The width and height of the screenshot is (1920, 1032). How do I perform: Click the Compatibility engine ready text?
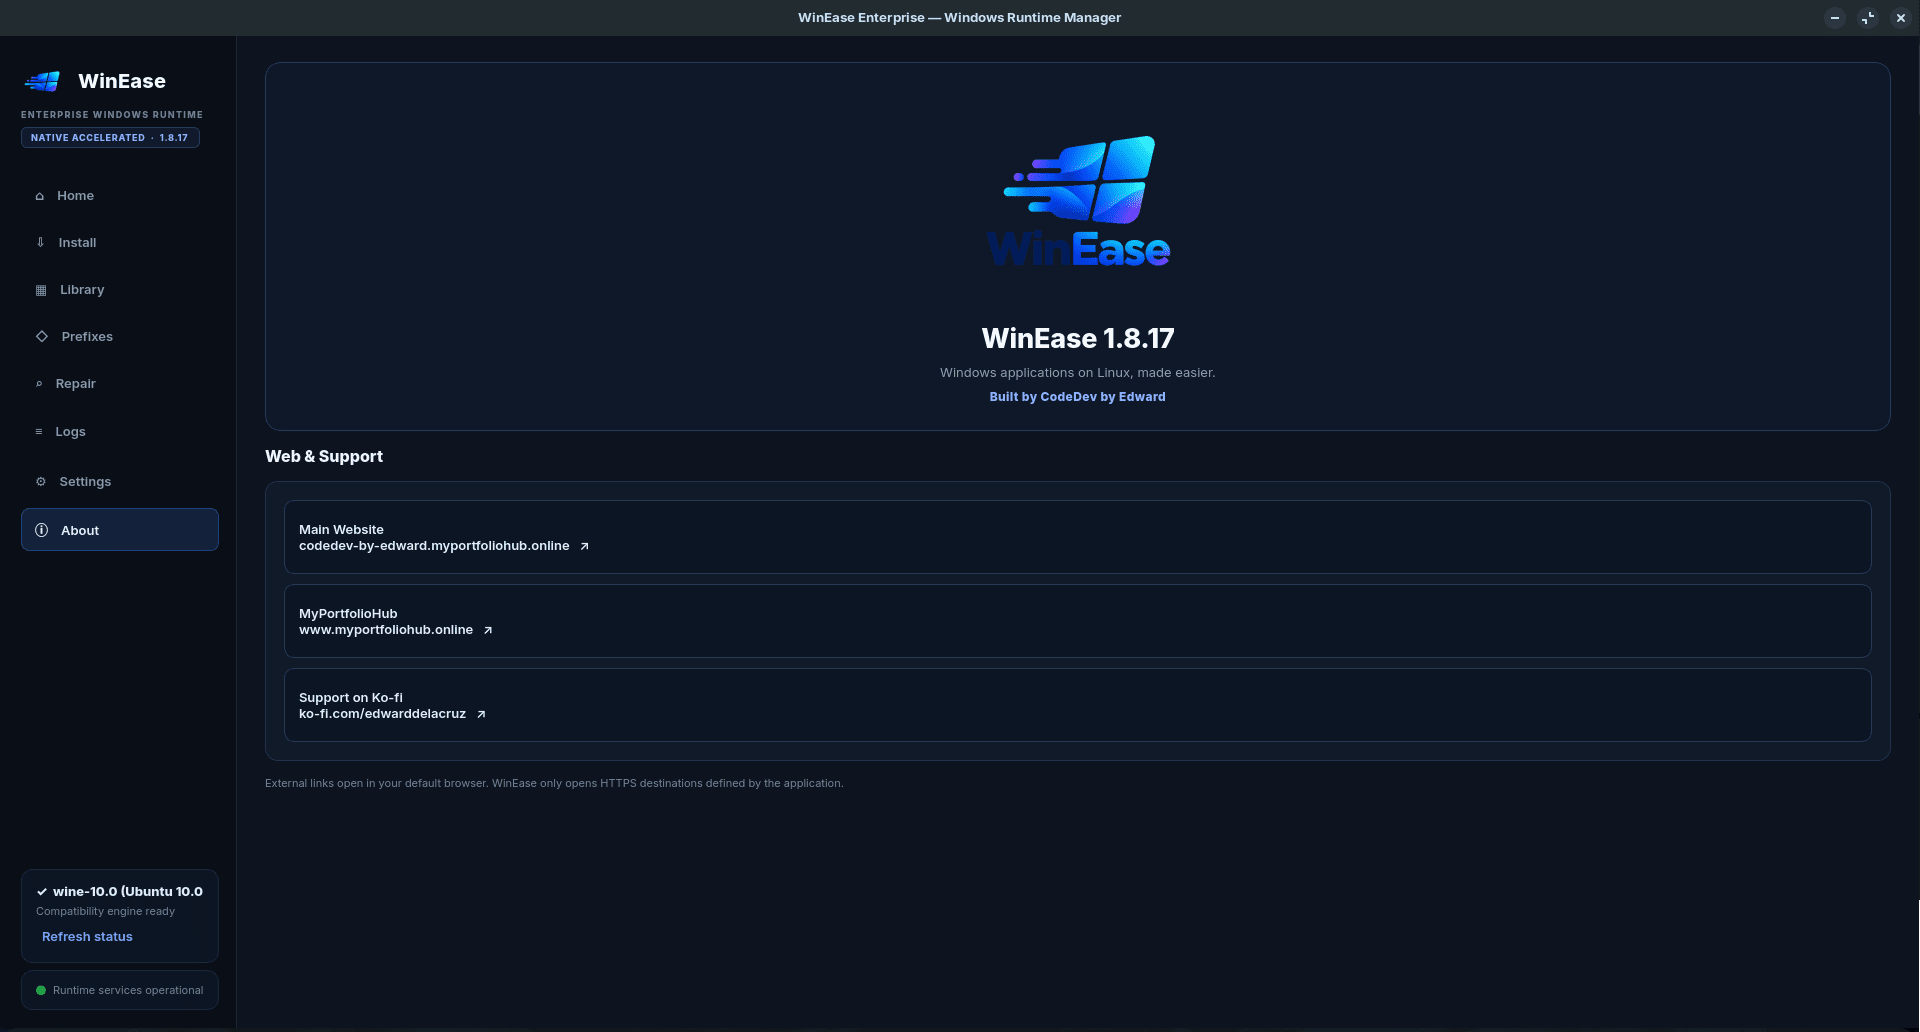[x=105, y=912]
